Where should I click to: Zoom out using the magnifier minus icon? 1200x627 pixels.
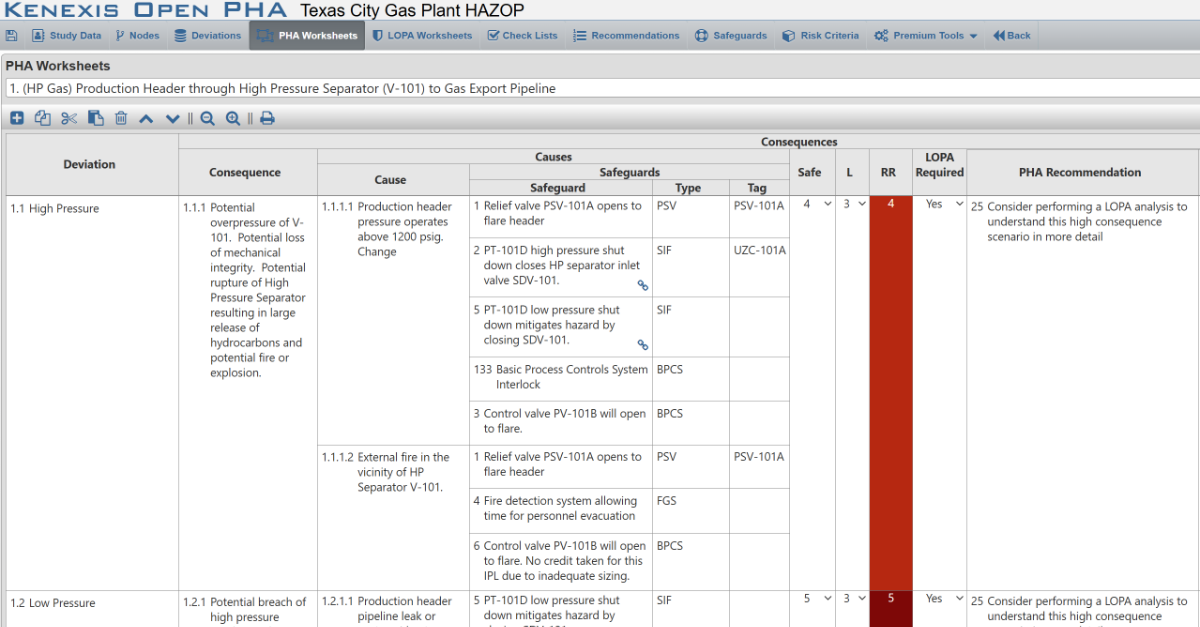pyautogui.click(x=207, y=118)
